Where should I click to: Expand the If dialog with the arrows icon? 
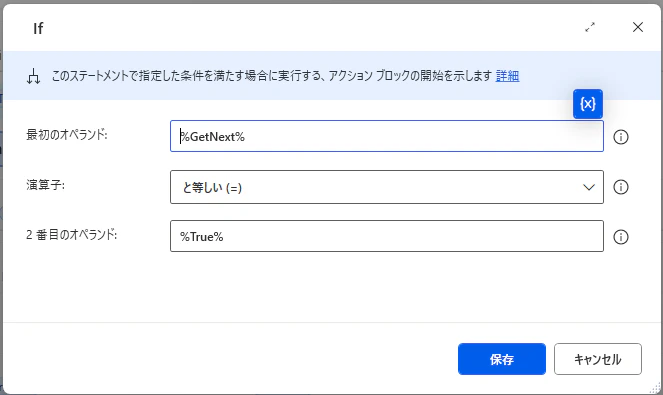click(x=590, y=27)
